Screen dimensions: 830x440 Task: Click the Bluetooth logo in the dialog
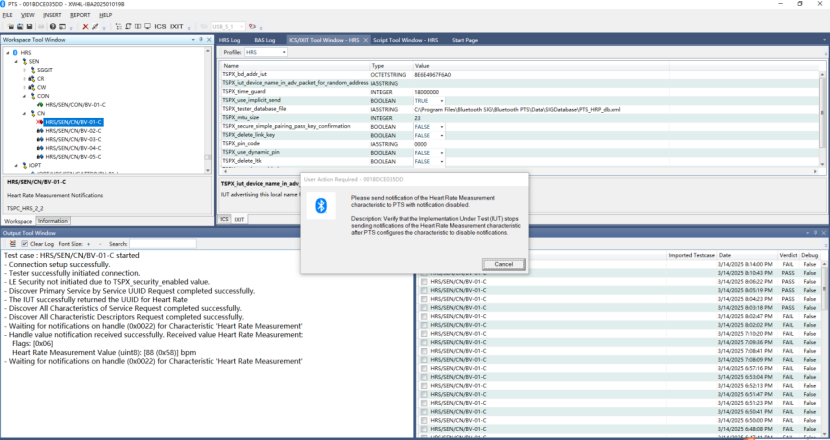[321, 205]
